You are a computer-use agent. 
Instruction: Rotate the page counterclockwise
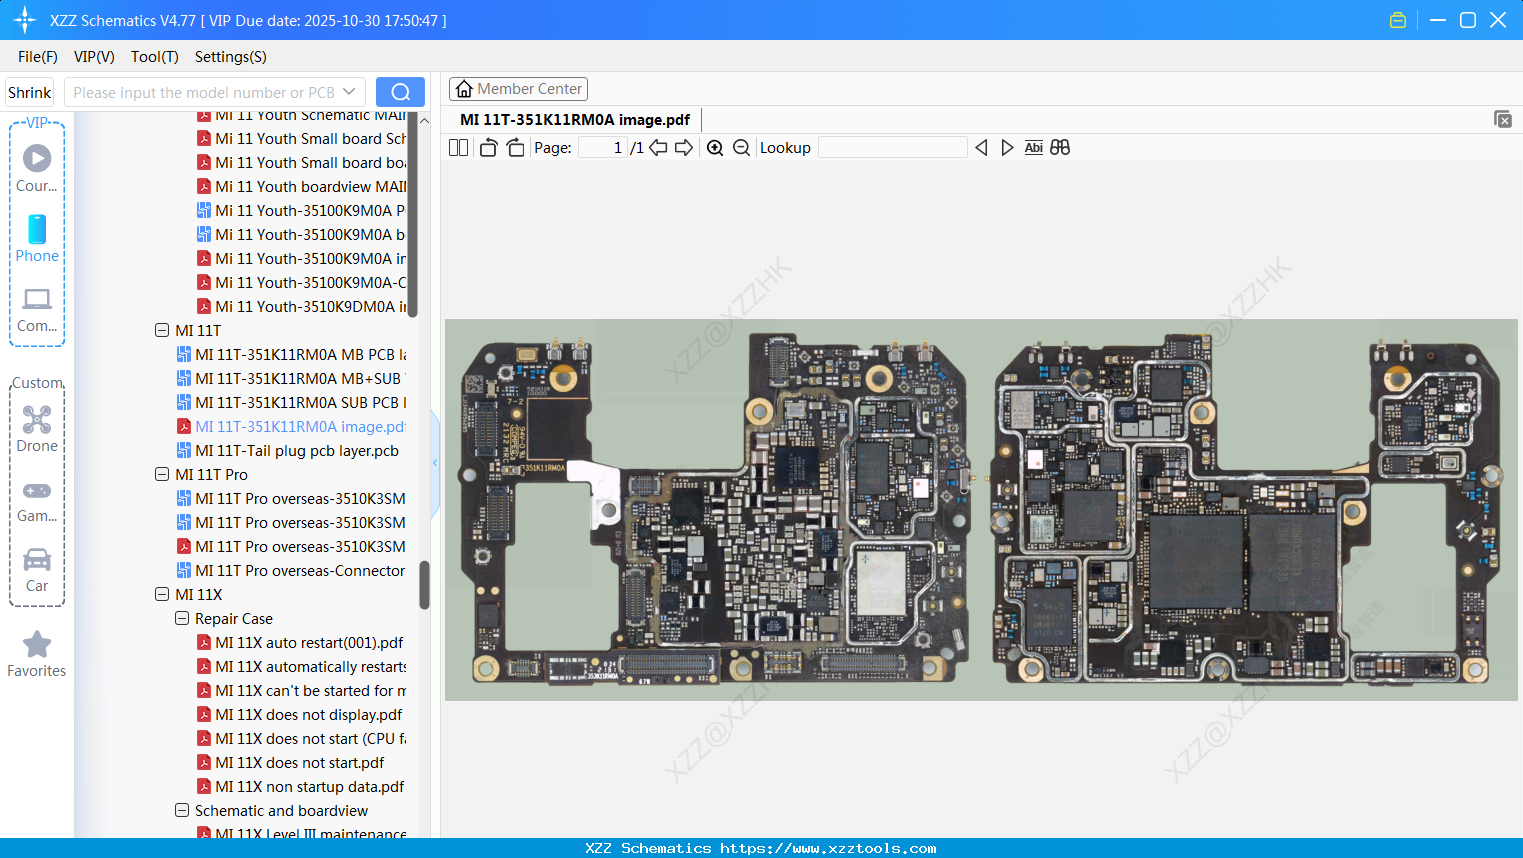tap(487, 147)
